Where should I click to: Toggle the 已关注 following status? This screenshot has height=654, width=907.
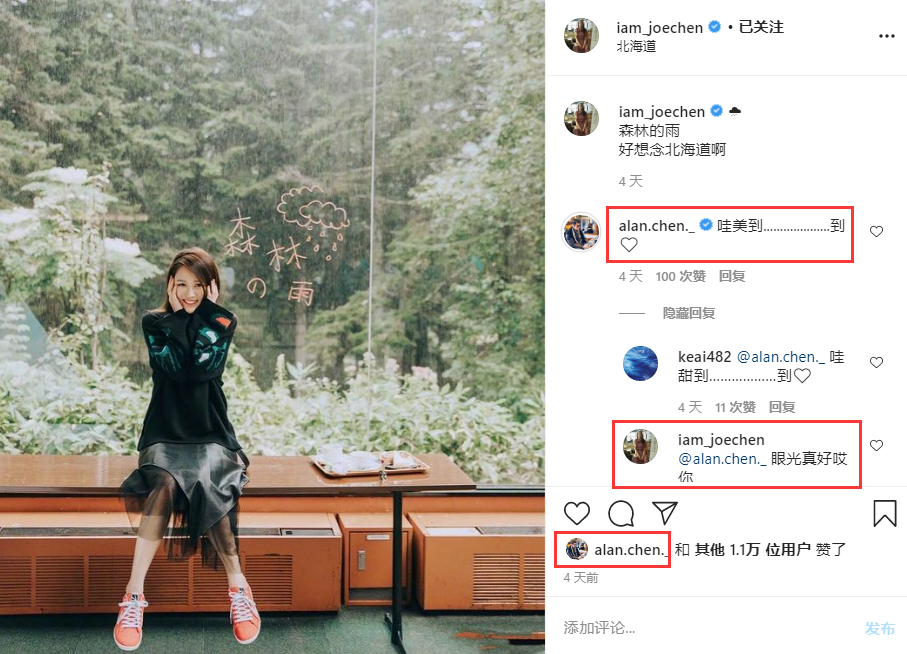tap(761, 27)
